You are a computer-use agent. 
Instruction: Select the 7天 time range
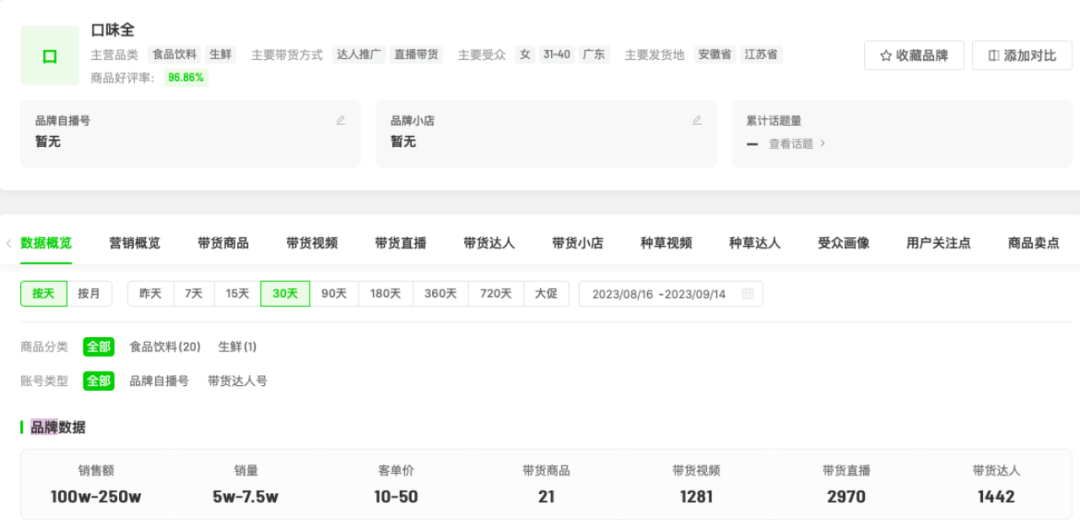pos(193,294)
